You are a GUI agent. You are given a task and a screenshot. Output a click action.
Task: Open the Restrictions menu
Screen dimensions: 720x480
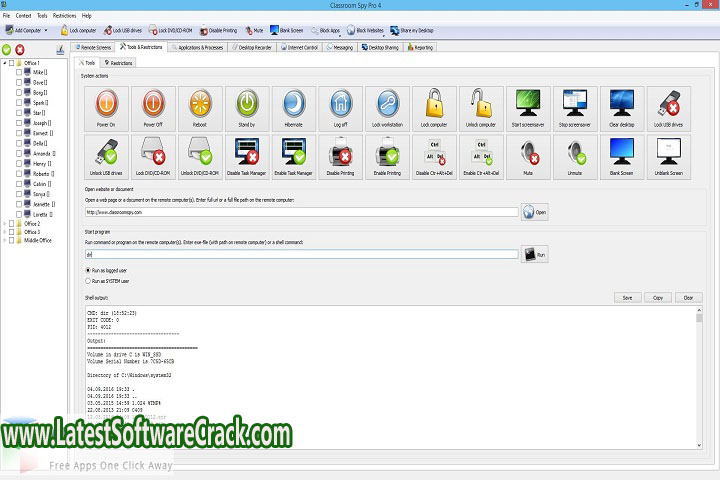tap(64, 16)
